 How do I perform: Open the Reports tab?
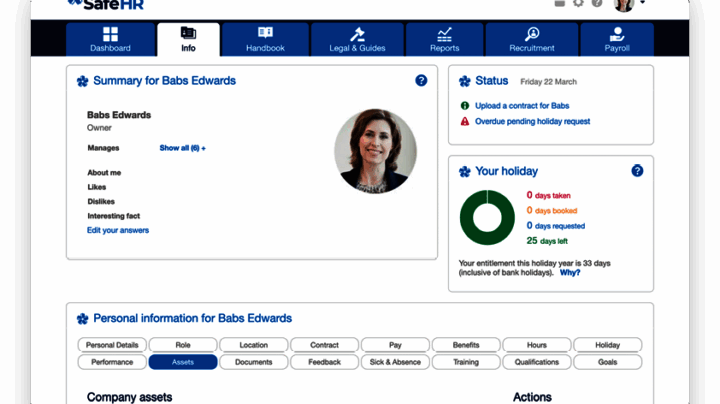click(x=444, y=39)
